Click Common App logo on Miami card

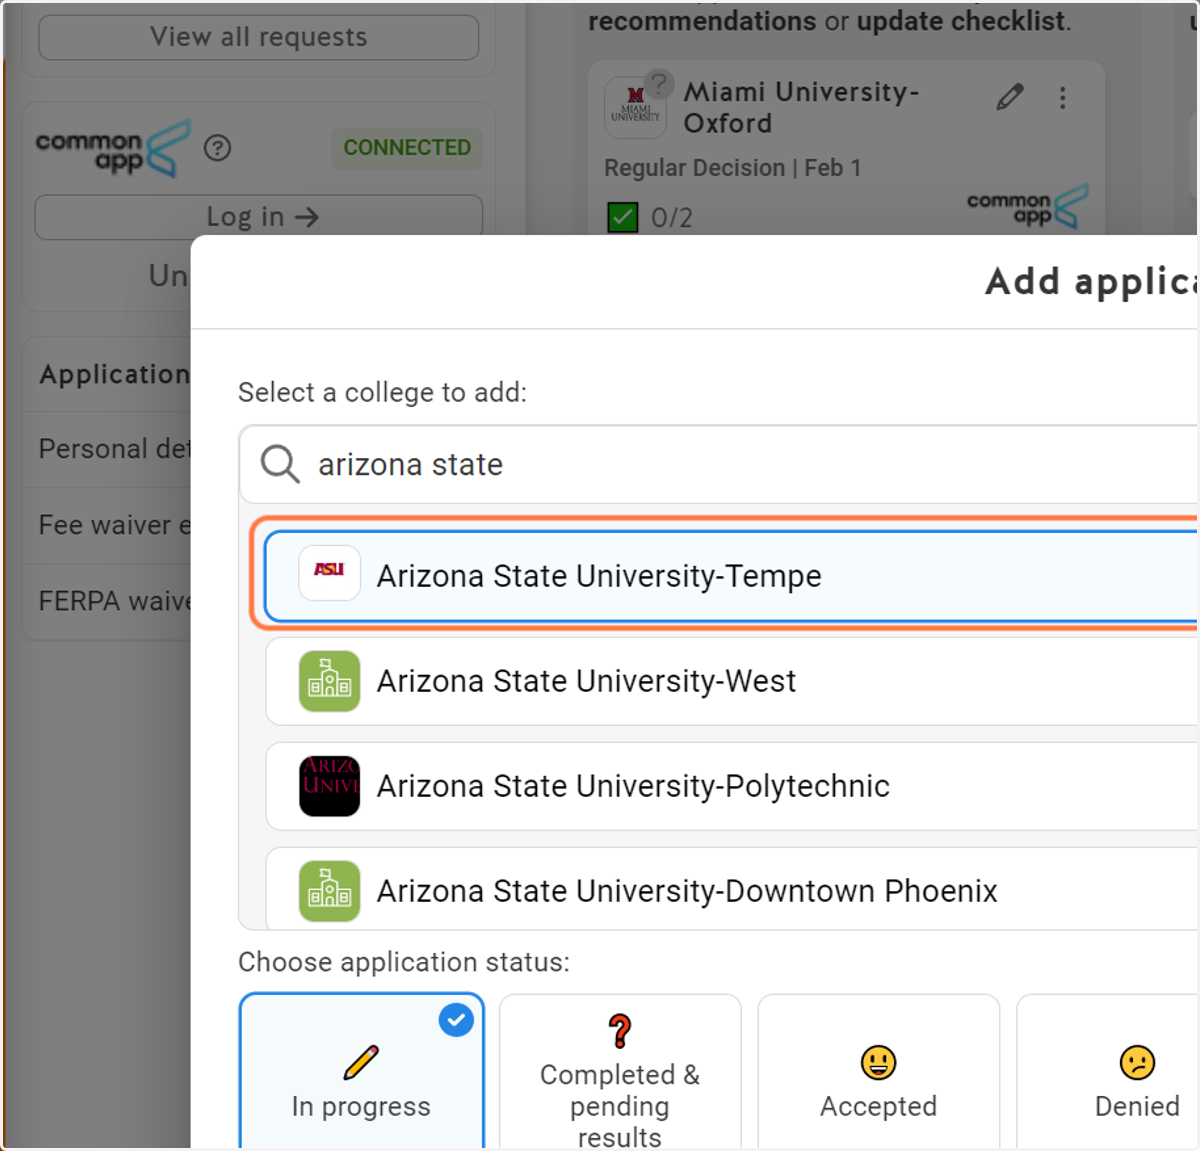point(1027,207)
